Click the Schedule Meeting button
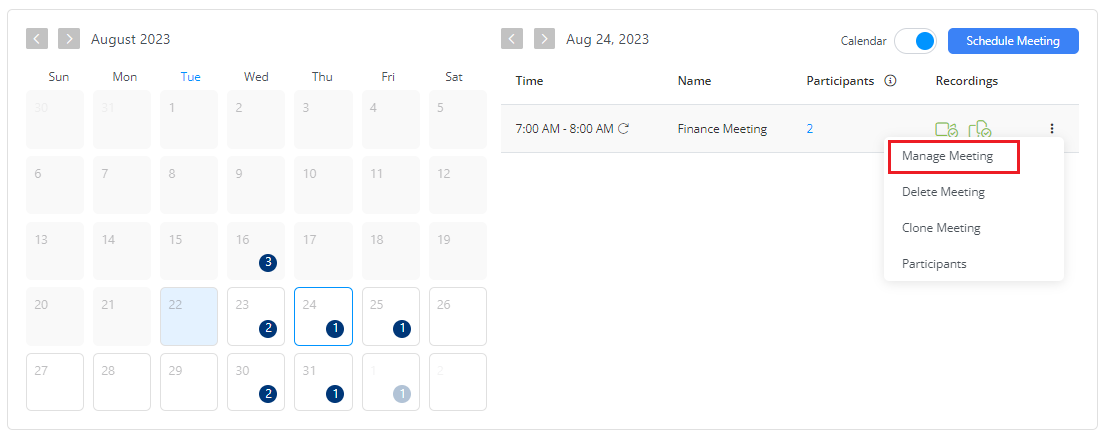1105x436 pixels. click(x=1013, y=41)
